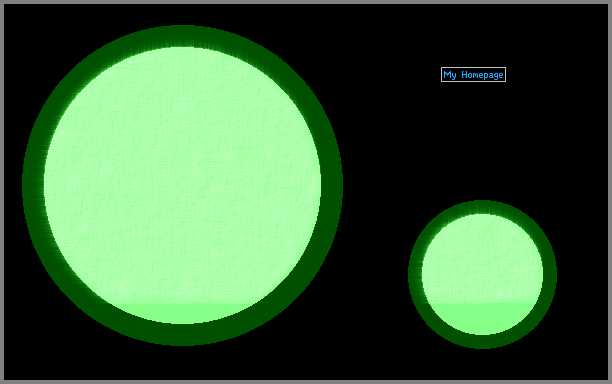Click the center of the small green circle

482,274
